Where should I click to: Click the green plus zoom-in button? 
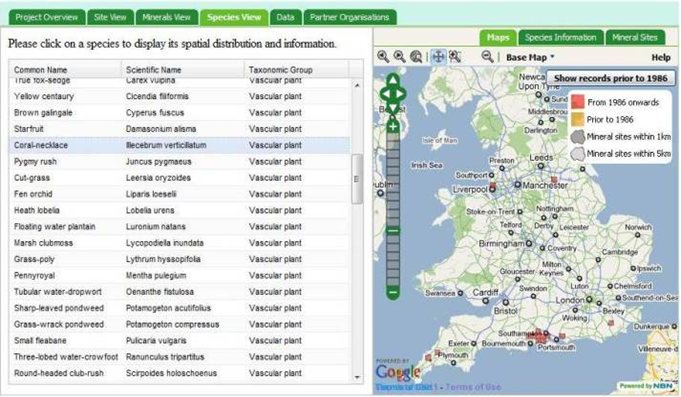click(x=393, y=127)
